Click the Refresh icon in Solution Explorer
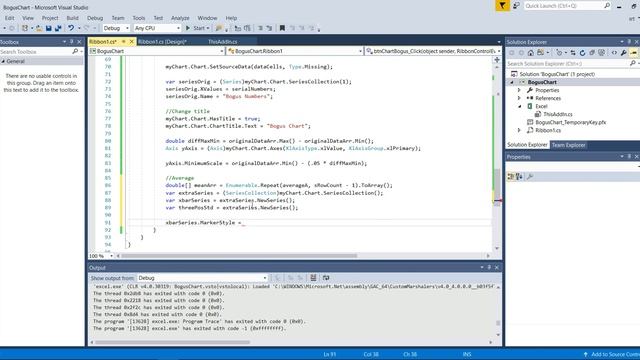 tap(582, 53)
